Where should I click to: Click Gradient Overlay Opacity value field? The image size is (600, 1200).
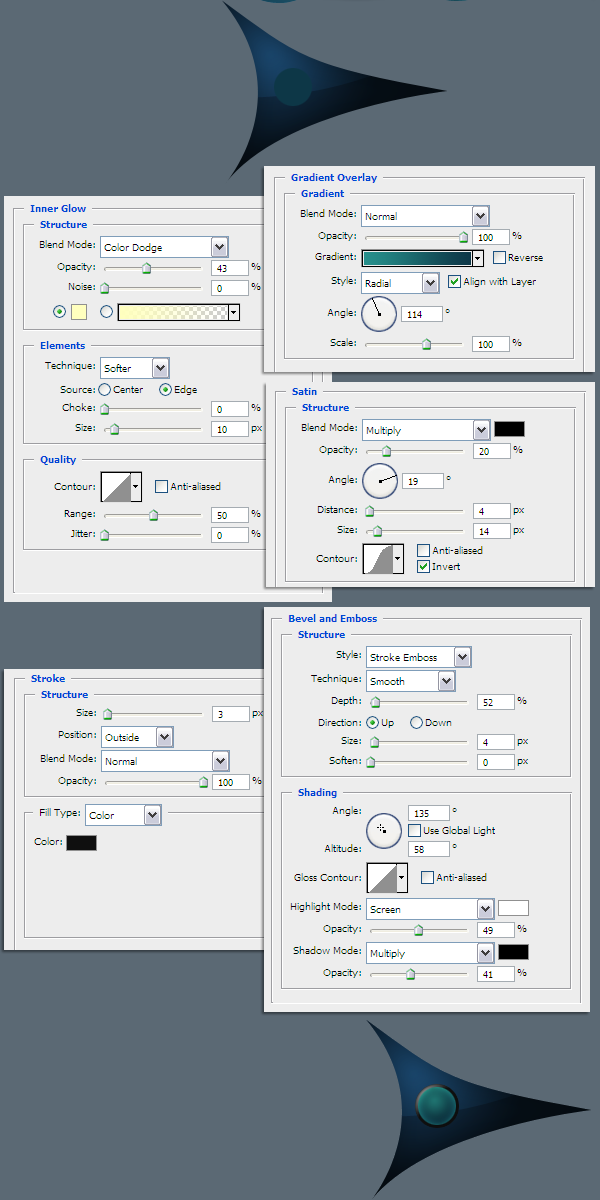491,237
